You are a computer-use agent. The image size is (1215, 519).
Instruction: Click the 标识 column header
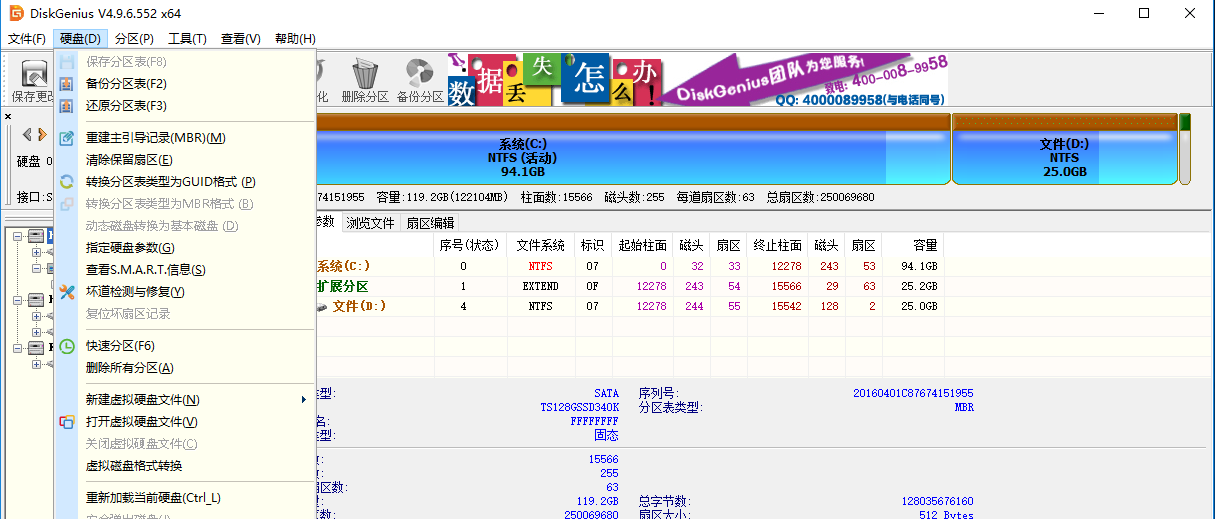point(592,245)
